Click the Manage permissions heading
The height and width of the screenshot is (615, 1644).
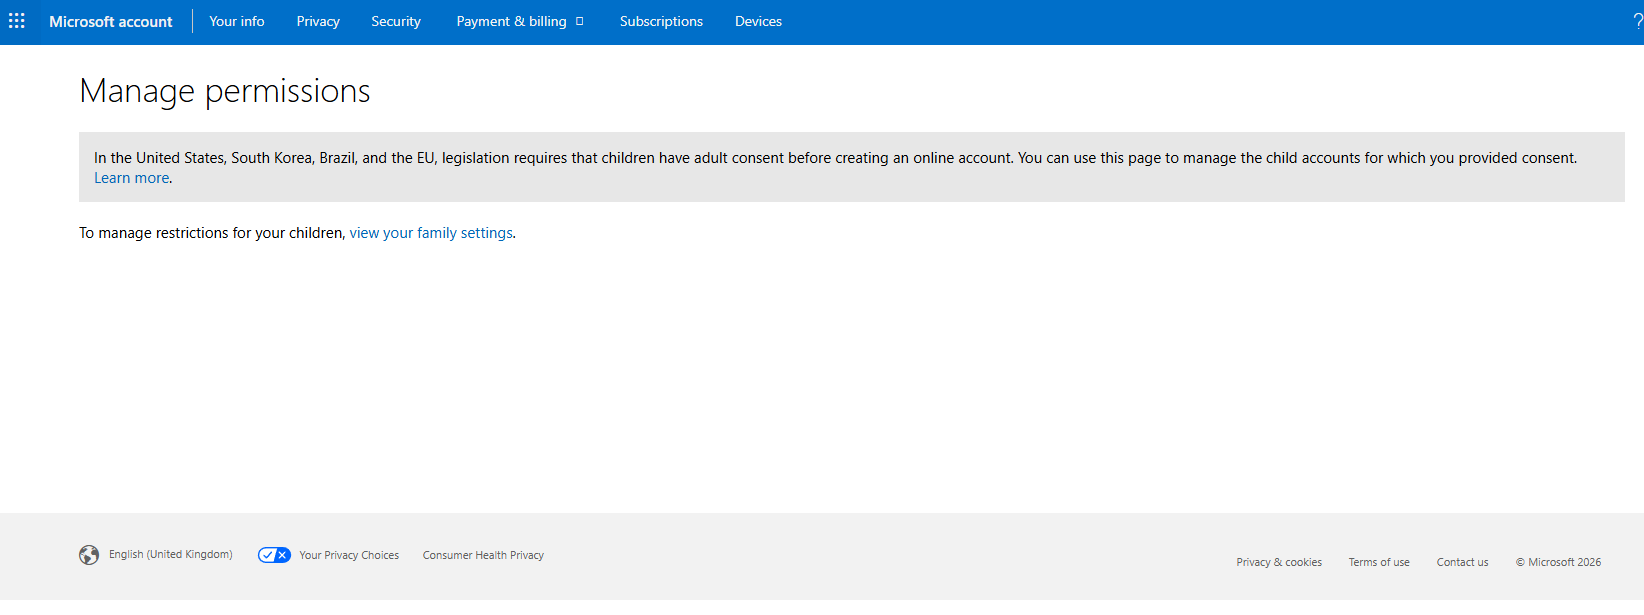point(225,91)
